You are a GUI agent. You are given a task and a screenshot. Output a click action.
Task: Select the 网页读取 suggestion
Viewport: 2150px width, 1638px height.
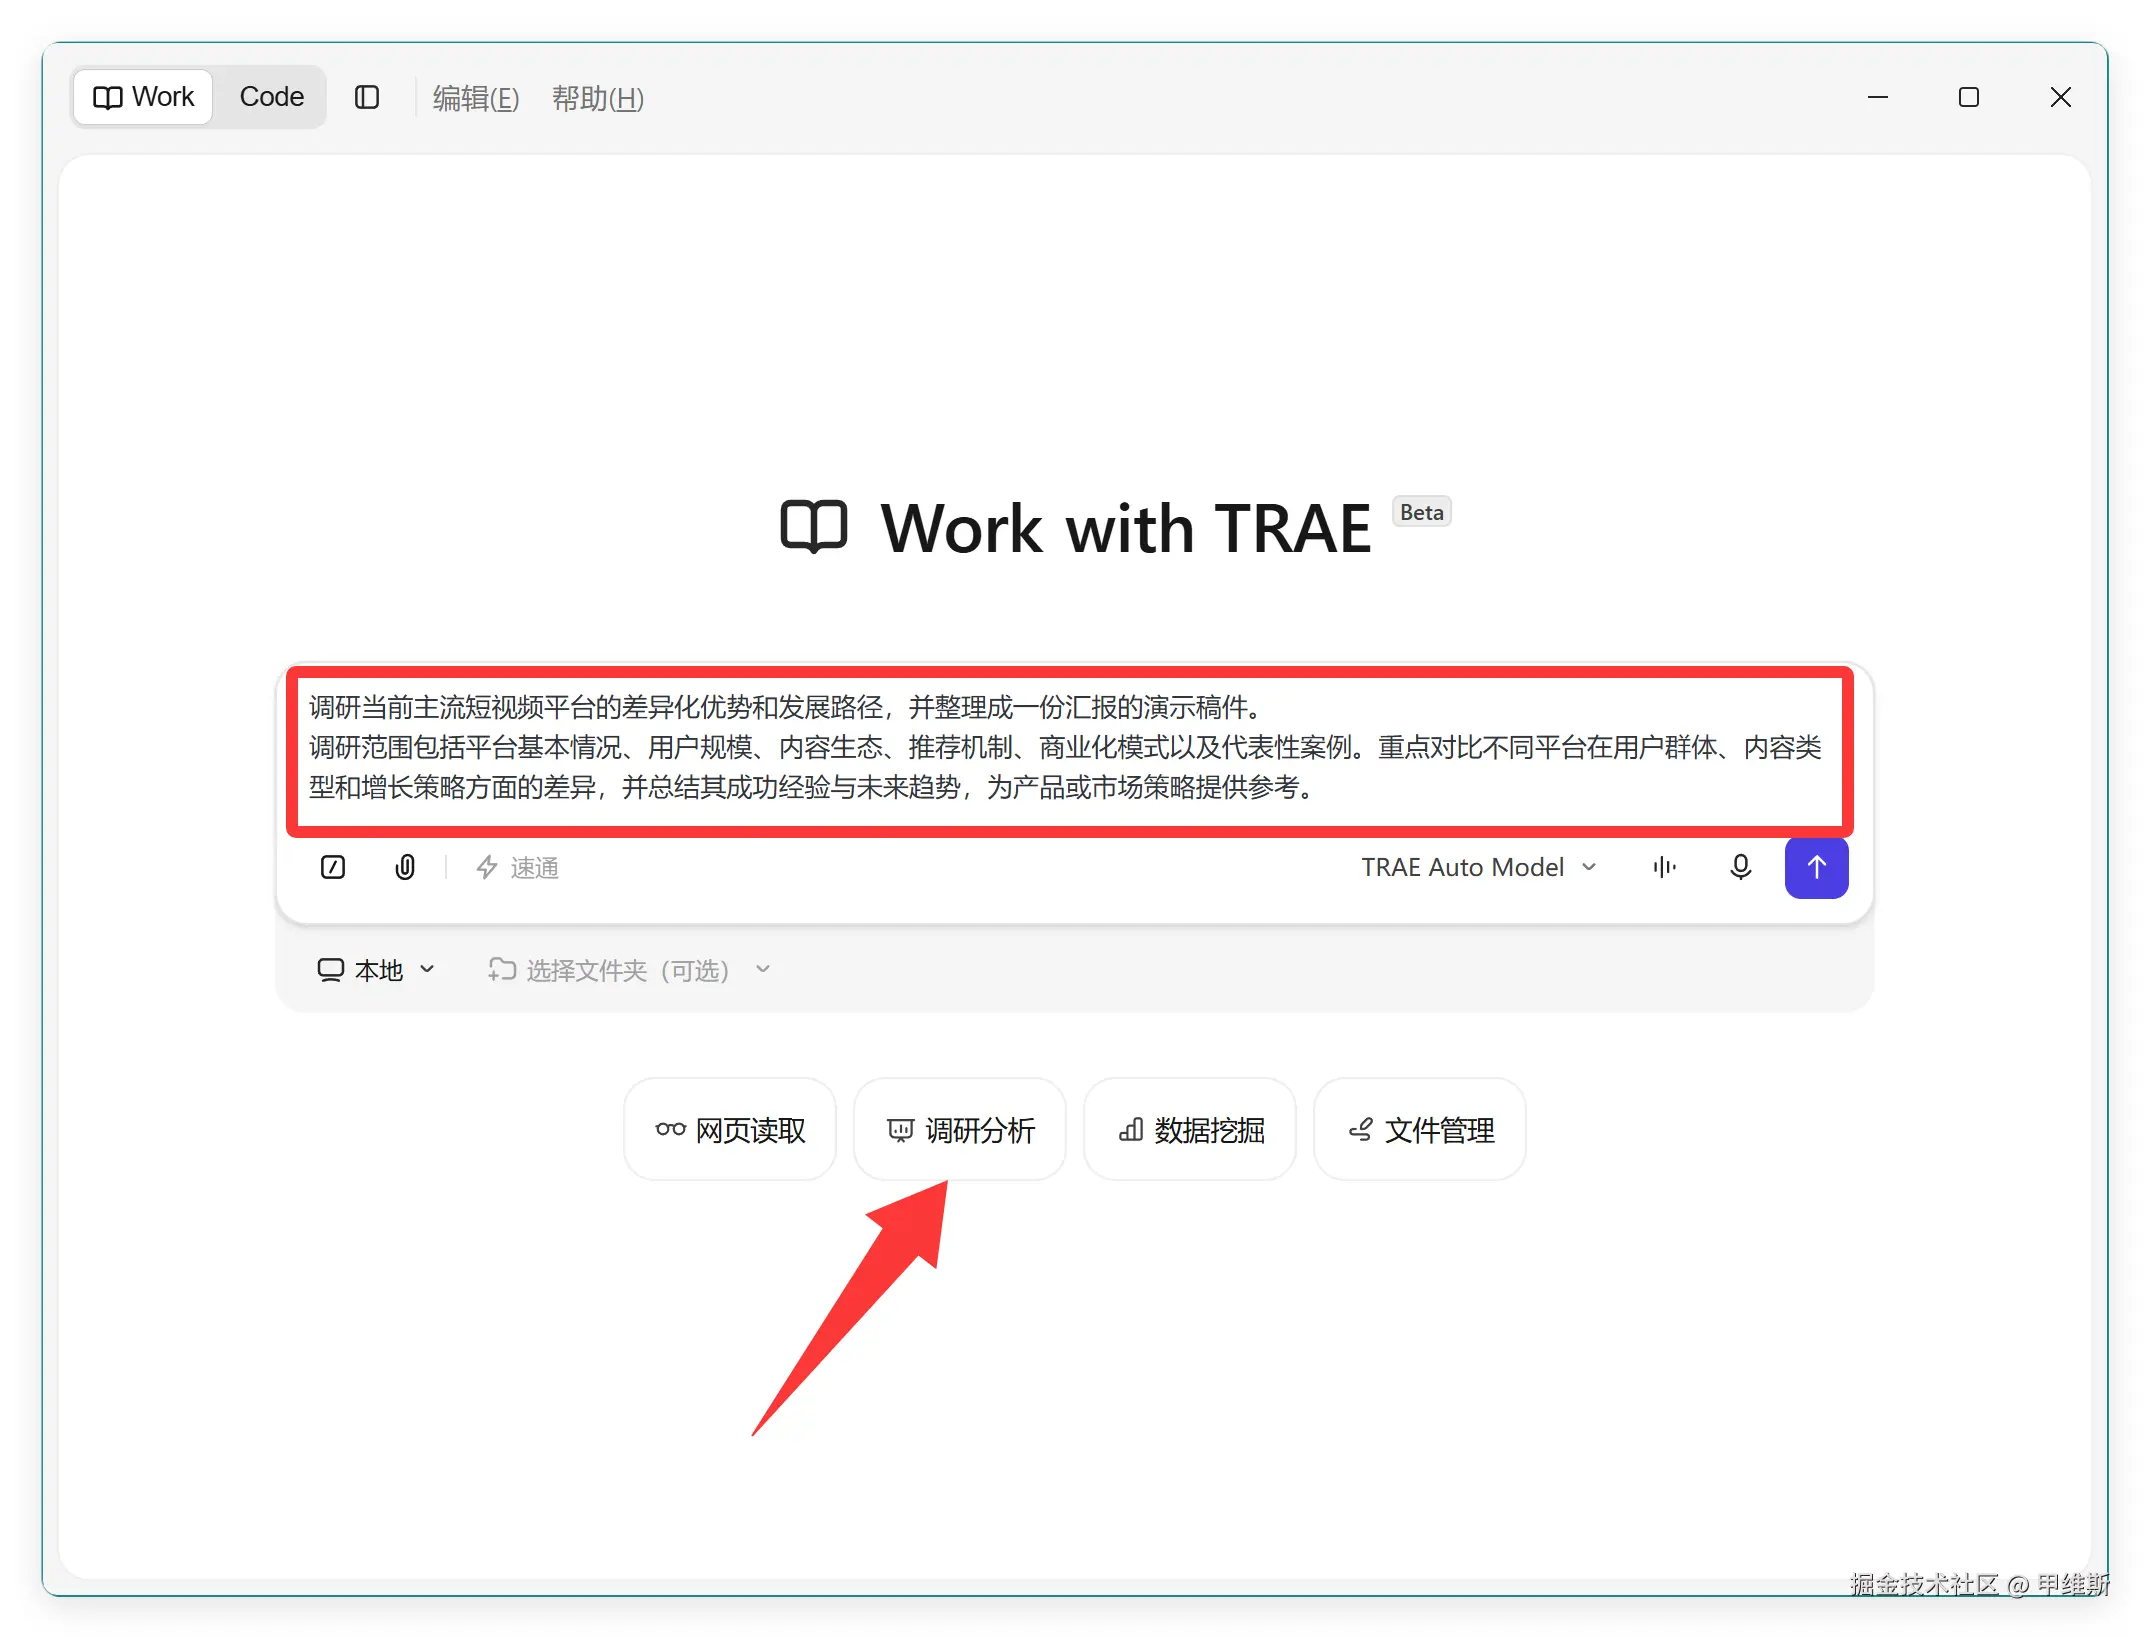[x=730, y=1130]
